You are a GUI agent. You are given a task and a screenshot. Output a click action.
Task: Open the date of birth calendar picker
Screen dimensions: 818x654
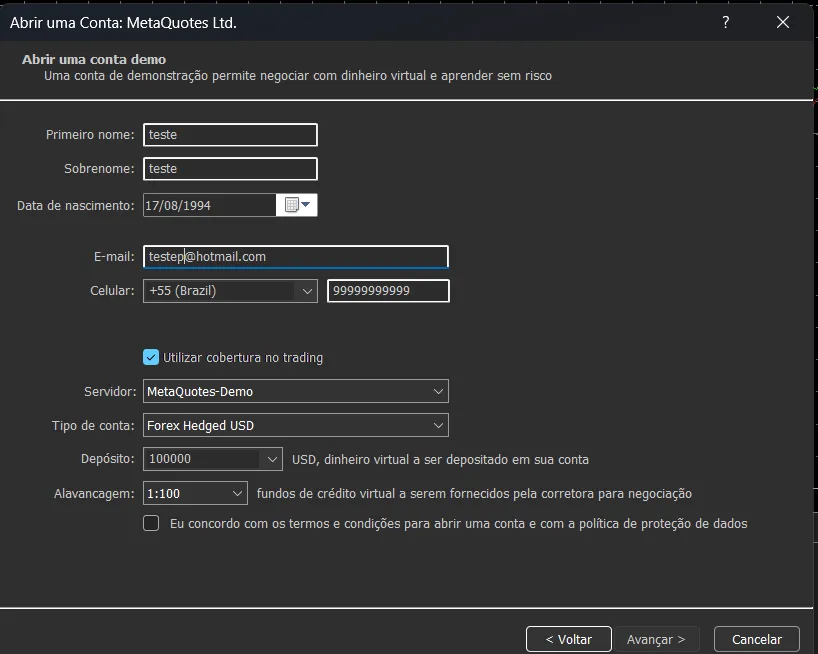[x=297, y=205]
